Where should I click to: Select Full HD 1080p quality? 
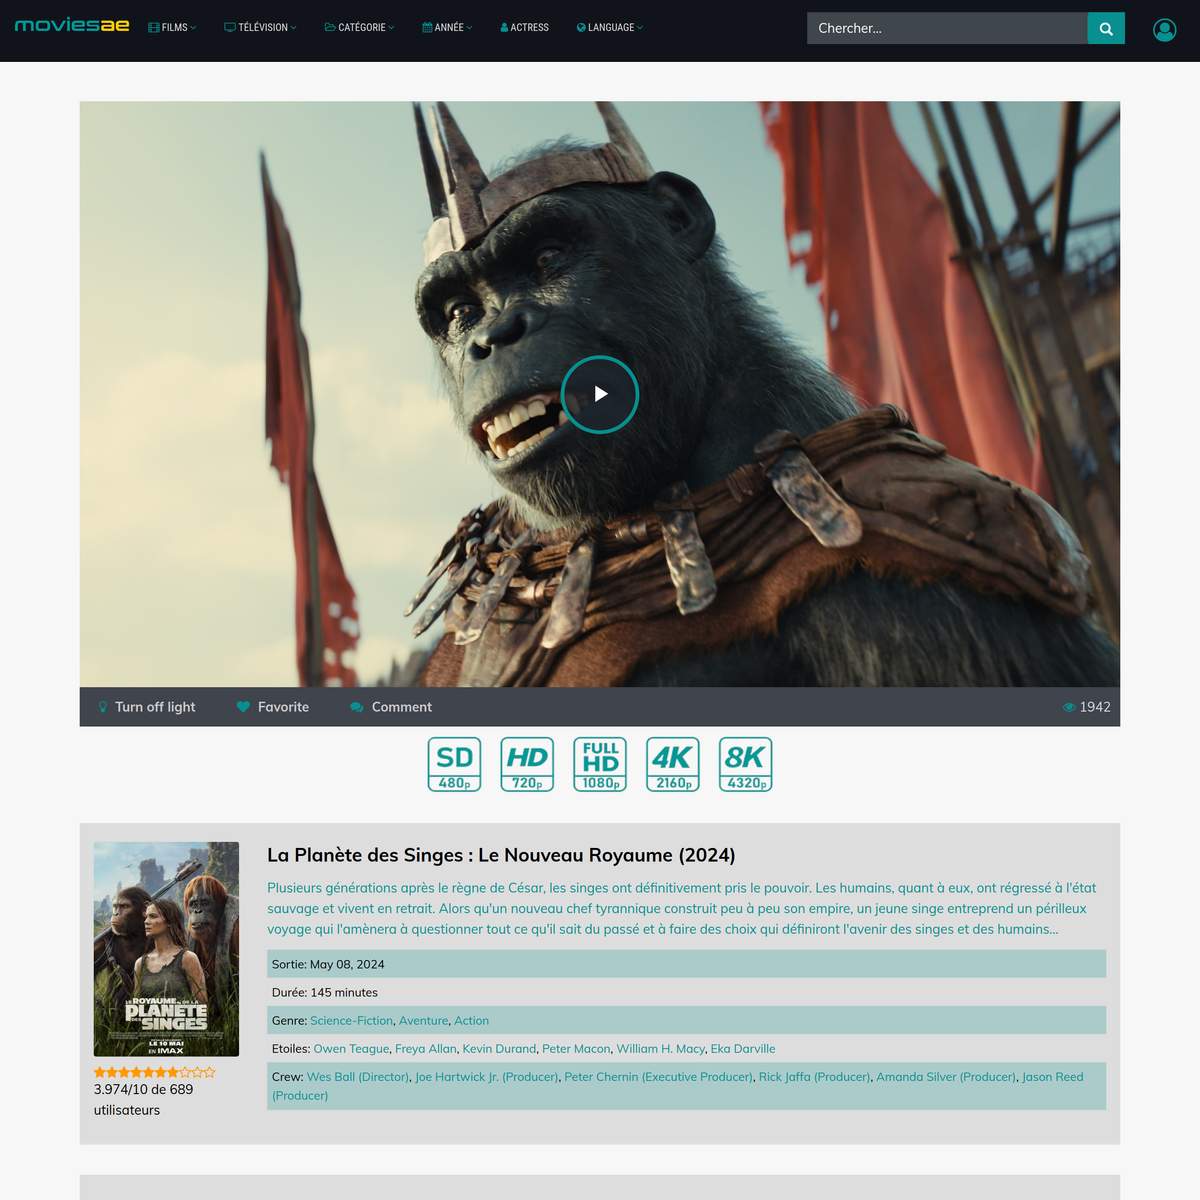click(600, 764)
